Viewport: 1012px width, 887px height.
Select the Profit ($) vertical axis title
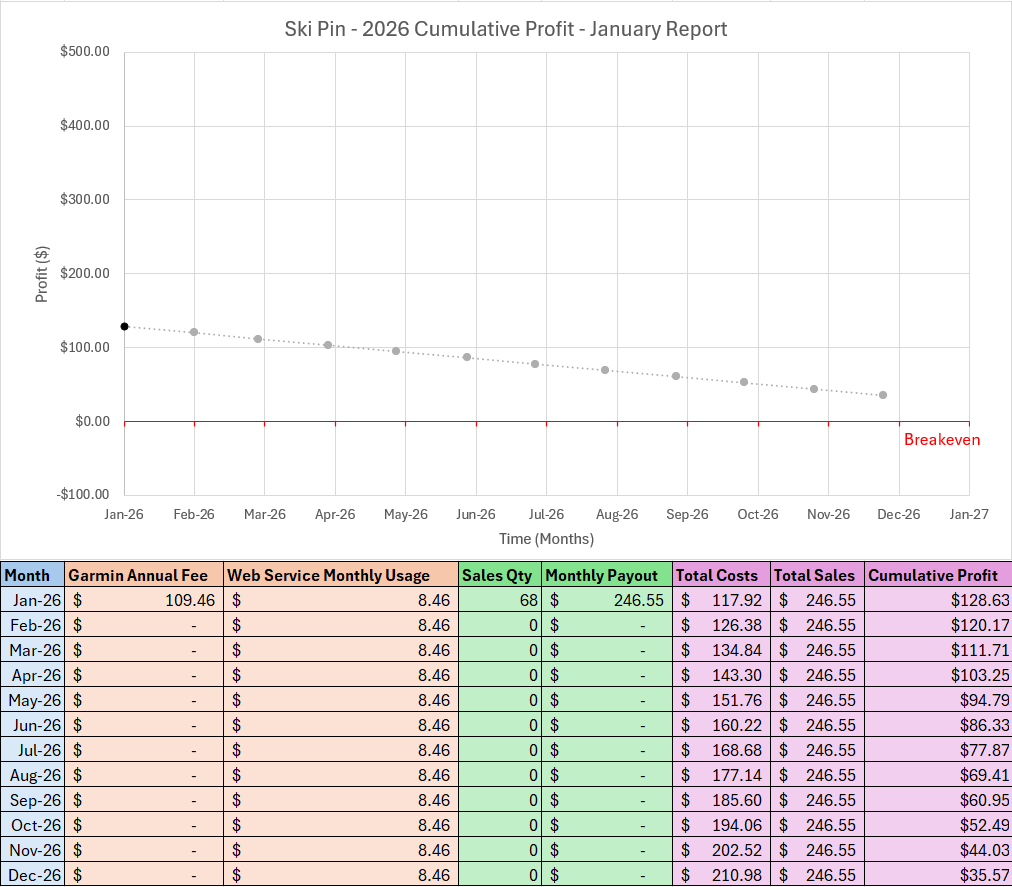pyautogui.click(x=42, y=274)
